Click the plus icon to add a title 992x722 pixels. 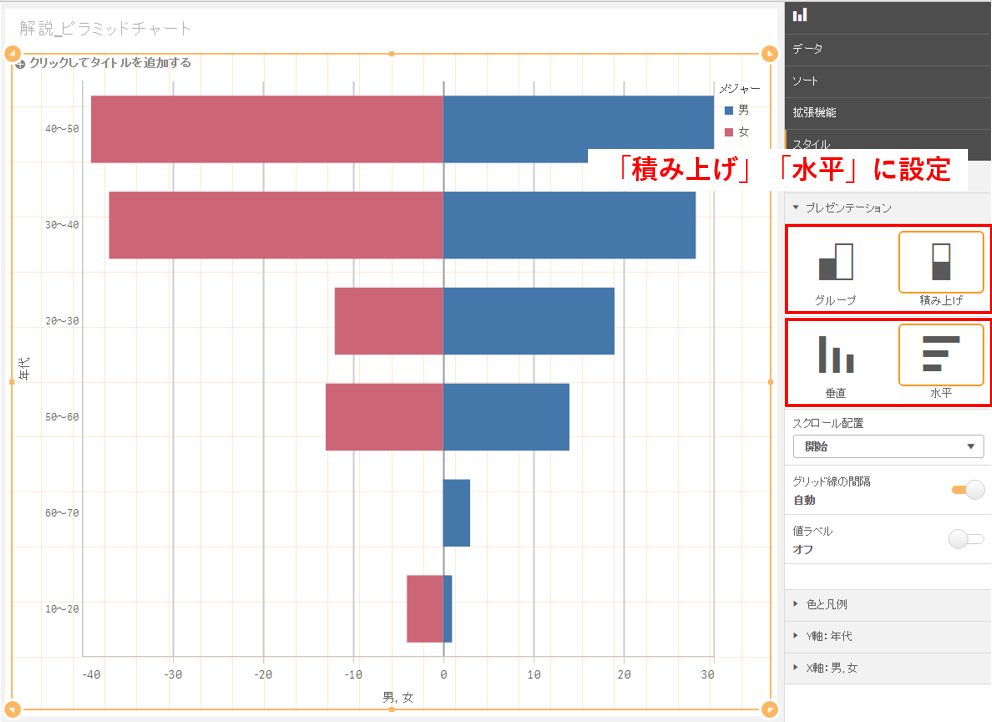pos(20,63)
